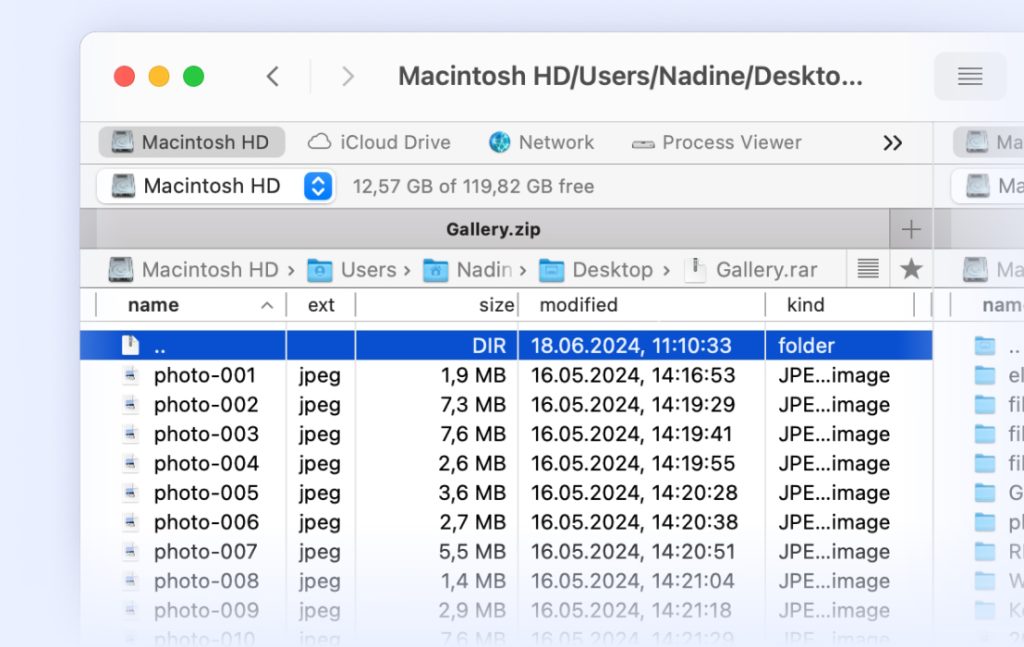Screen dimensions: 1024x647
Task: Expand the favorites overflow chevron
Action: click(891, 142)
